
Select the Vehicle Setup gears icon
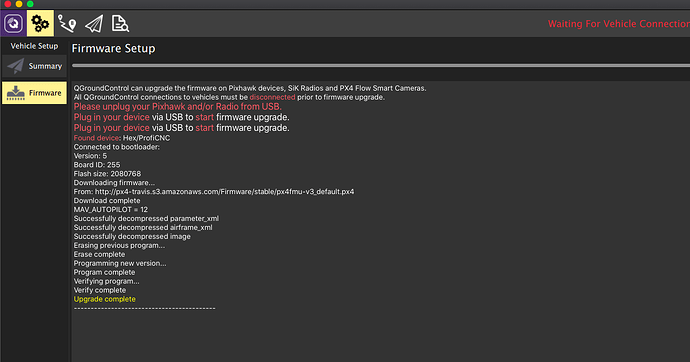(40, 23)
